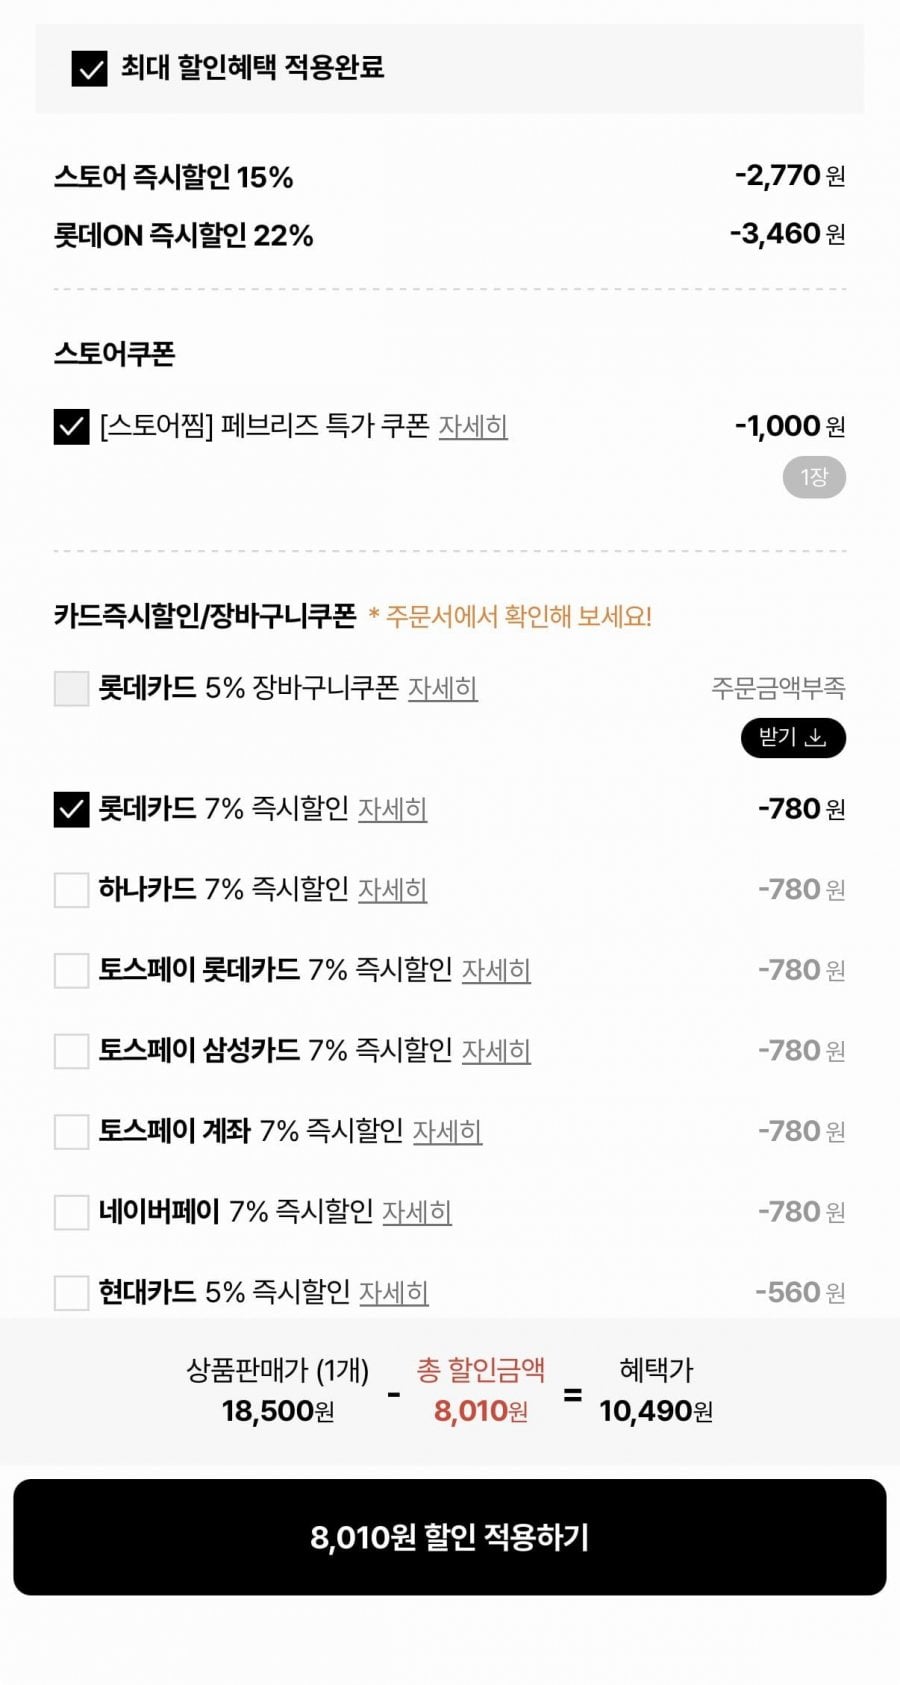Viewport: 900px width, 1685px height.
Task: Uncheck the 페브리즈 특가 쿠폰 store coupon
Action: (x=72, y=427)
